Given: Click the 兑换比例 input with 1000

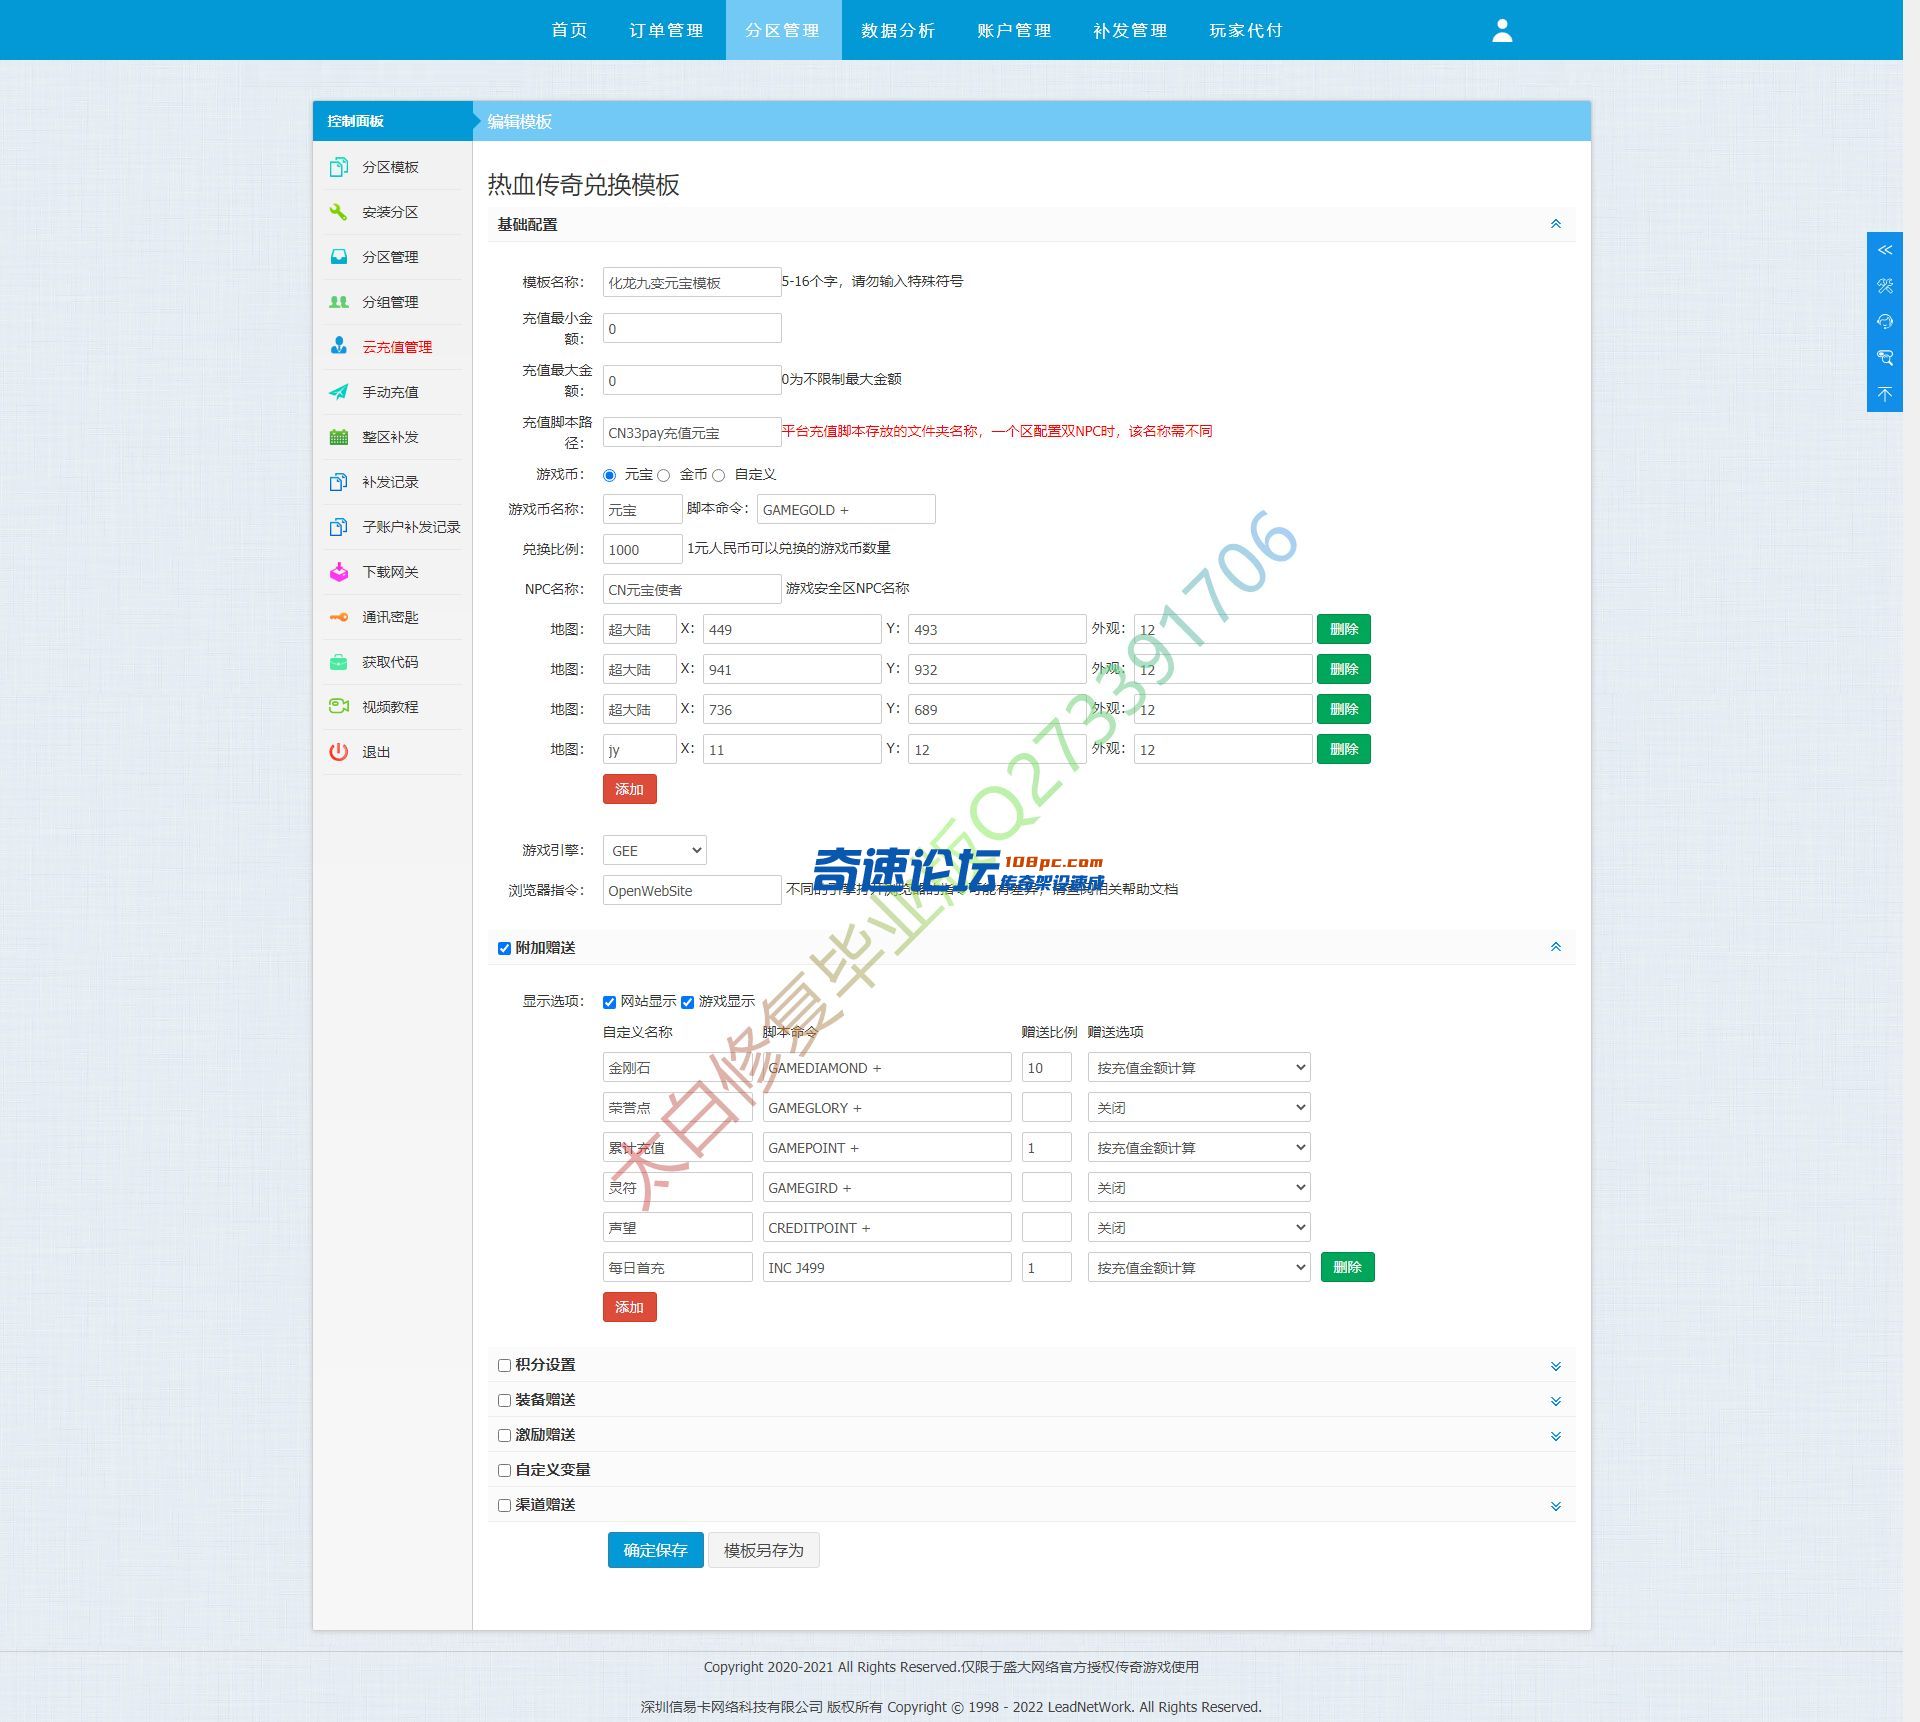Looking at the screenshot, I should pyautogui.click(x=642, y=549).
